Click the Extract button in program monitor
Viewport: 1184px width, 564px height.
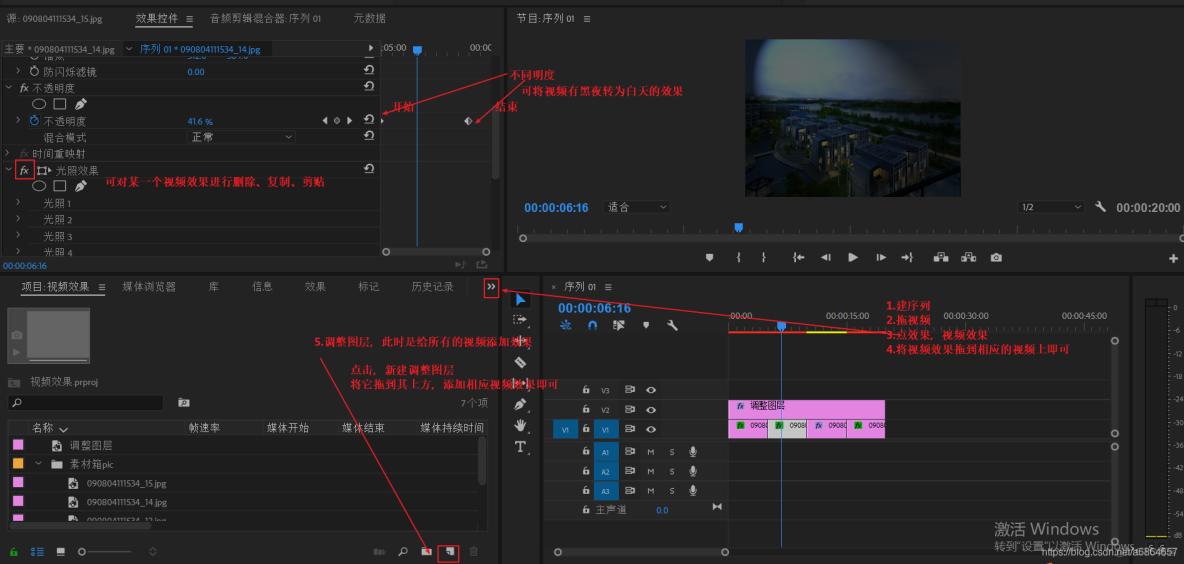(969, 257)
